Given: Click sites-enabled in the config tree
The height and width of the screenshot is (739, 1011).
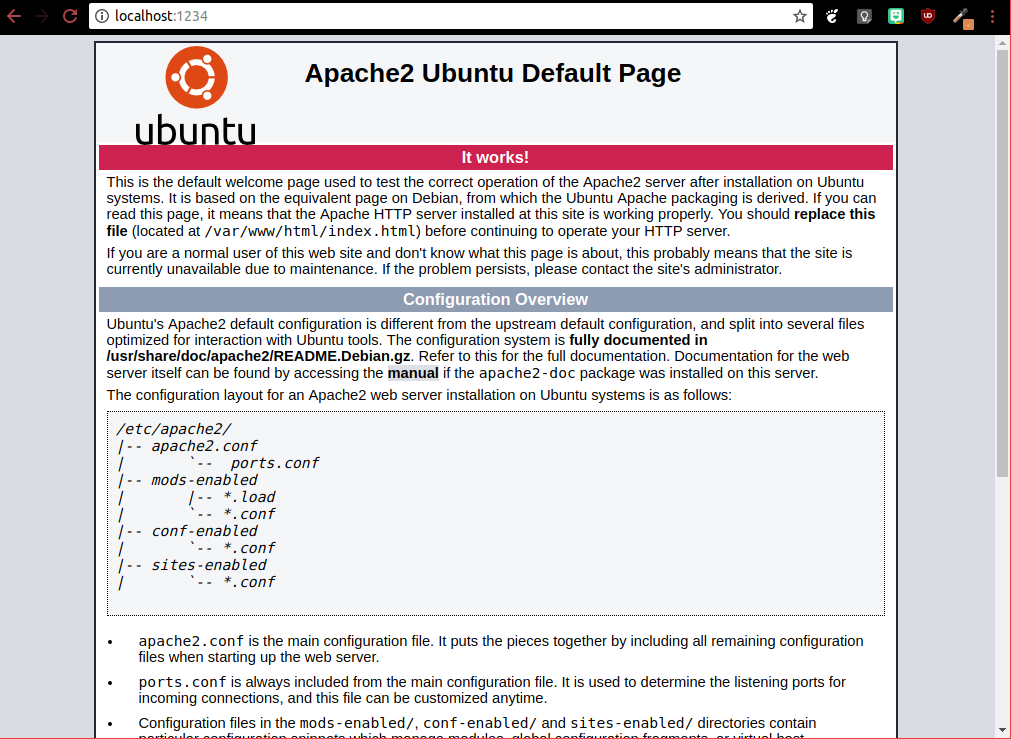Looking at the screenshot, I should 208,565.
